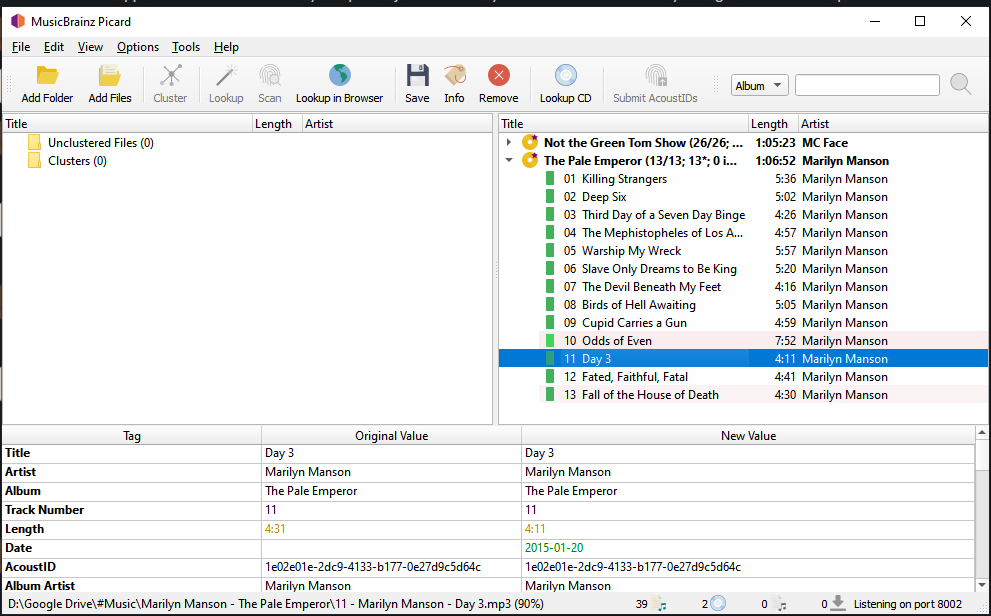The width and height of the screenshot is (991, 616).
Task: Click the Track Number tag row label
Action: coord(44,510)
